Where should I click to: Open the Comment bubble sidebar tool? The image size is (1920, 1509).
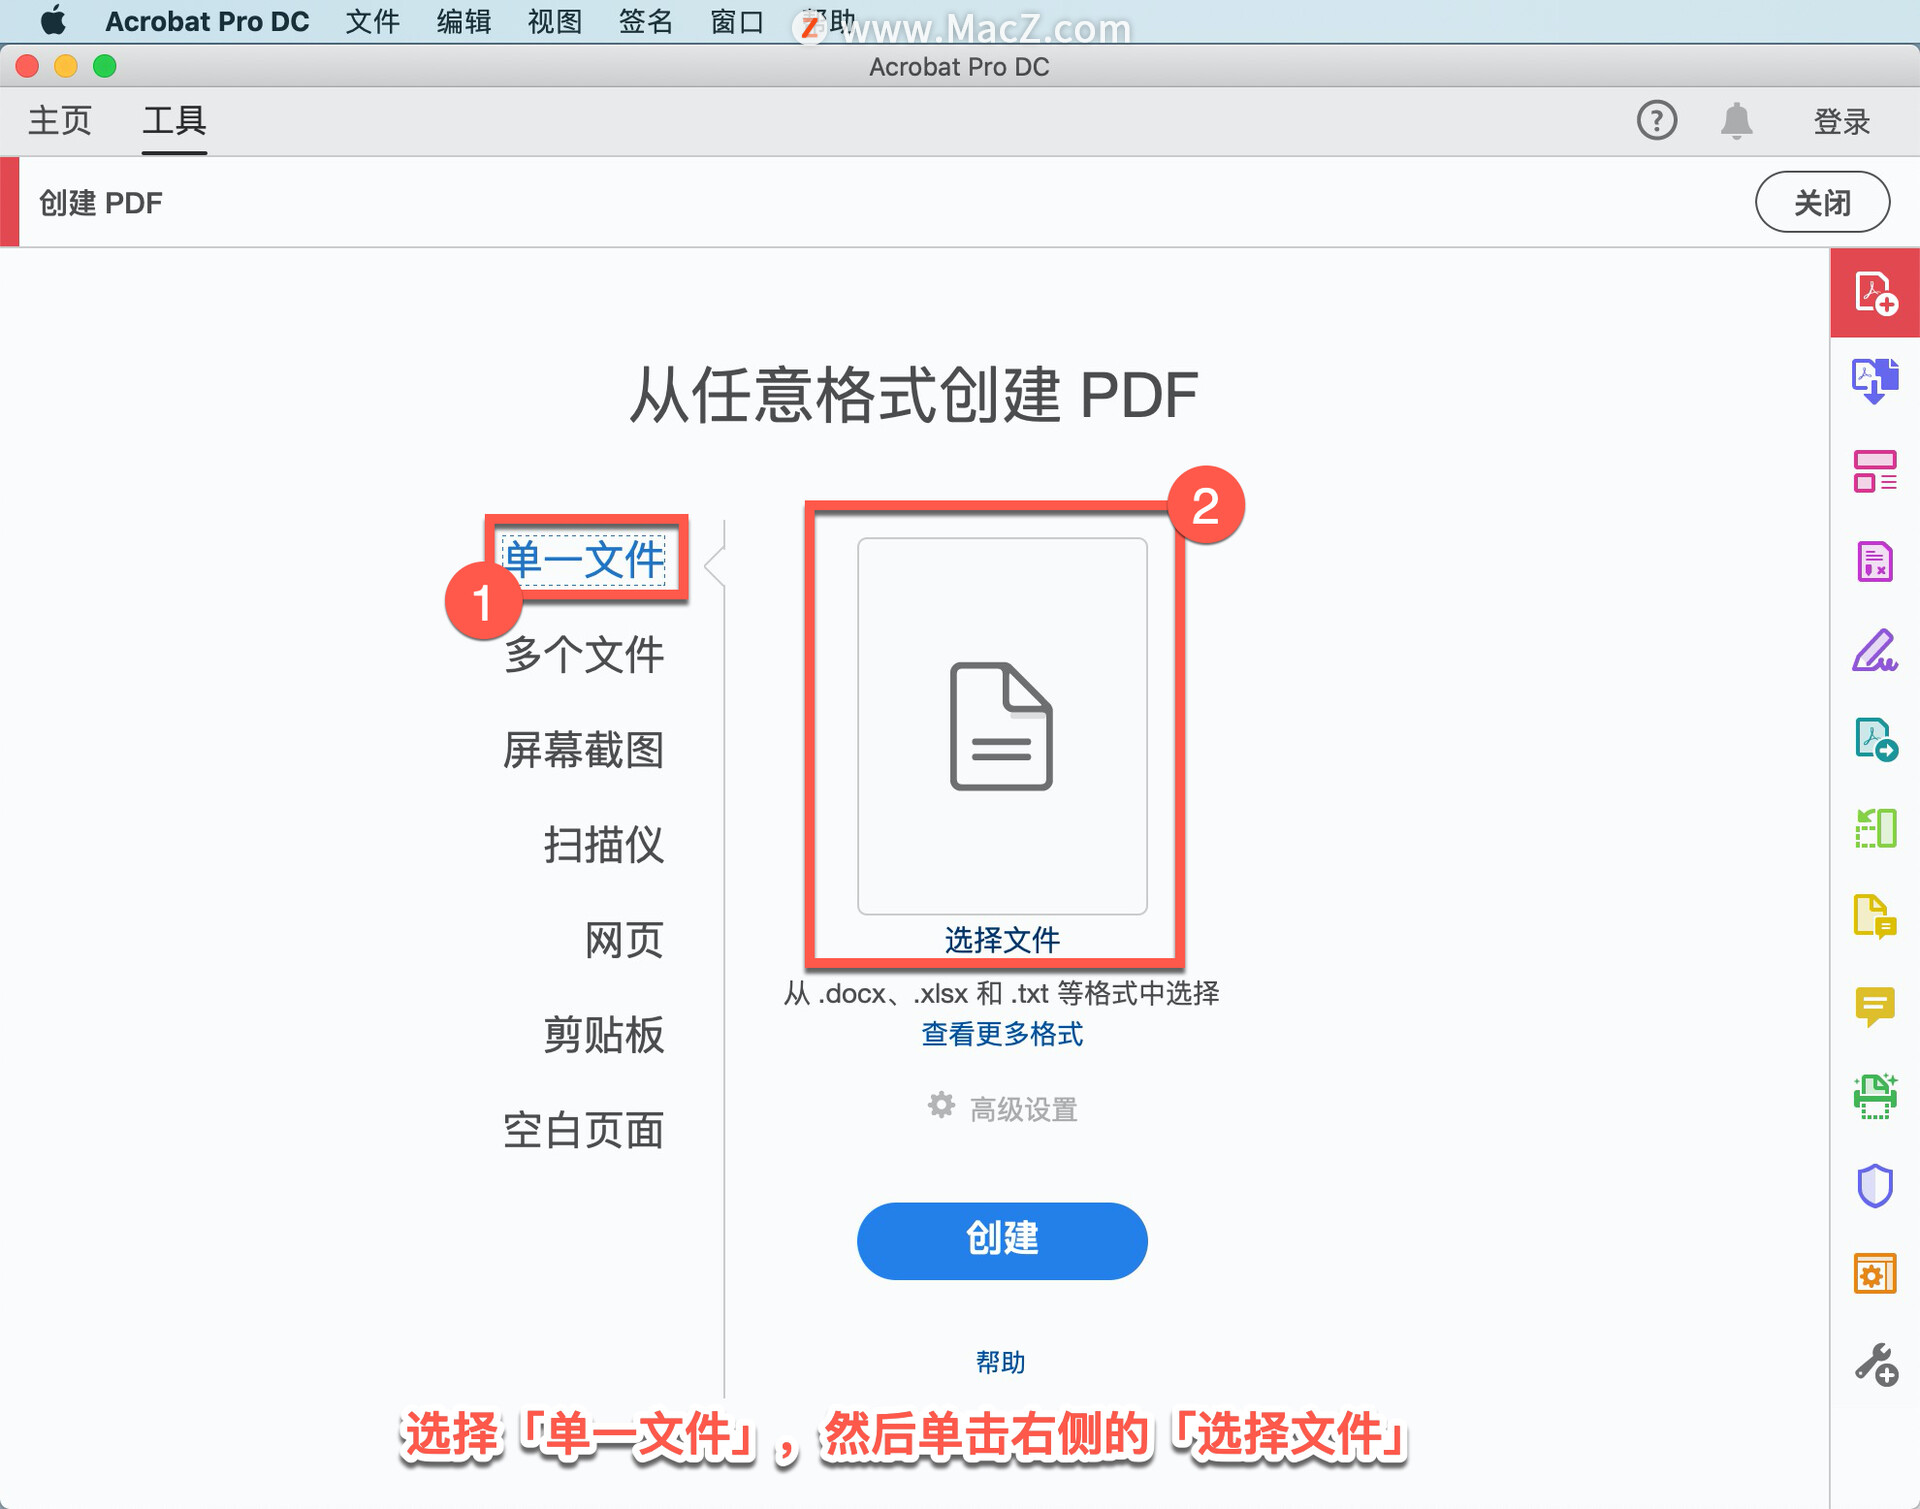click(1875, 1007)
